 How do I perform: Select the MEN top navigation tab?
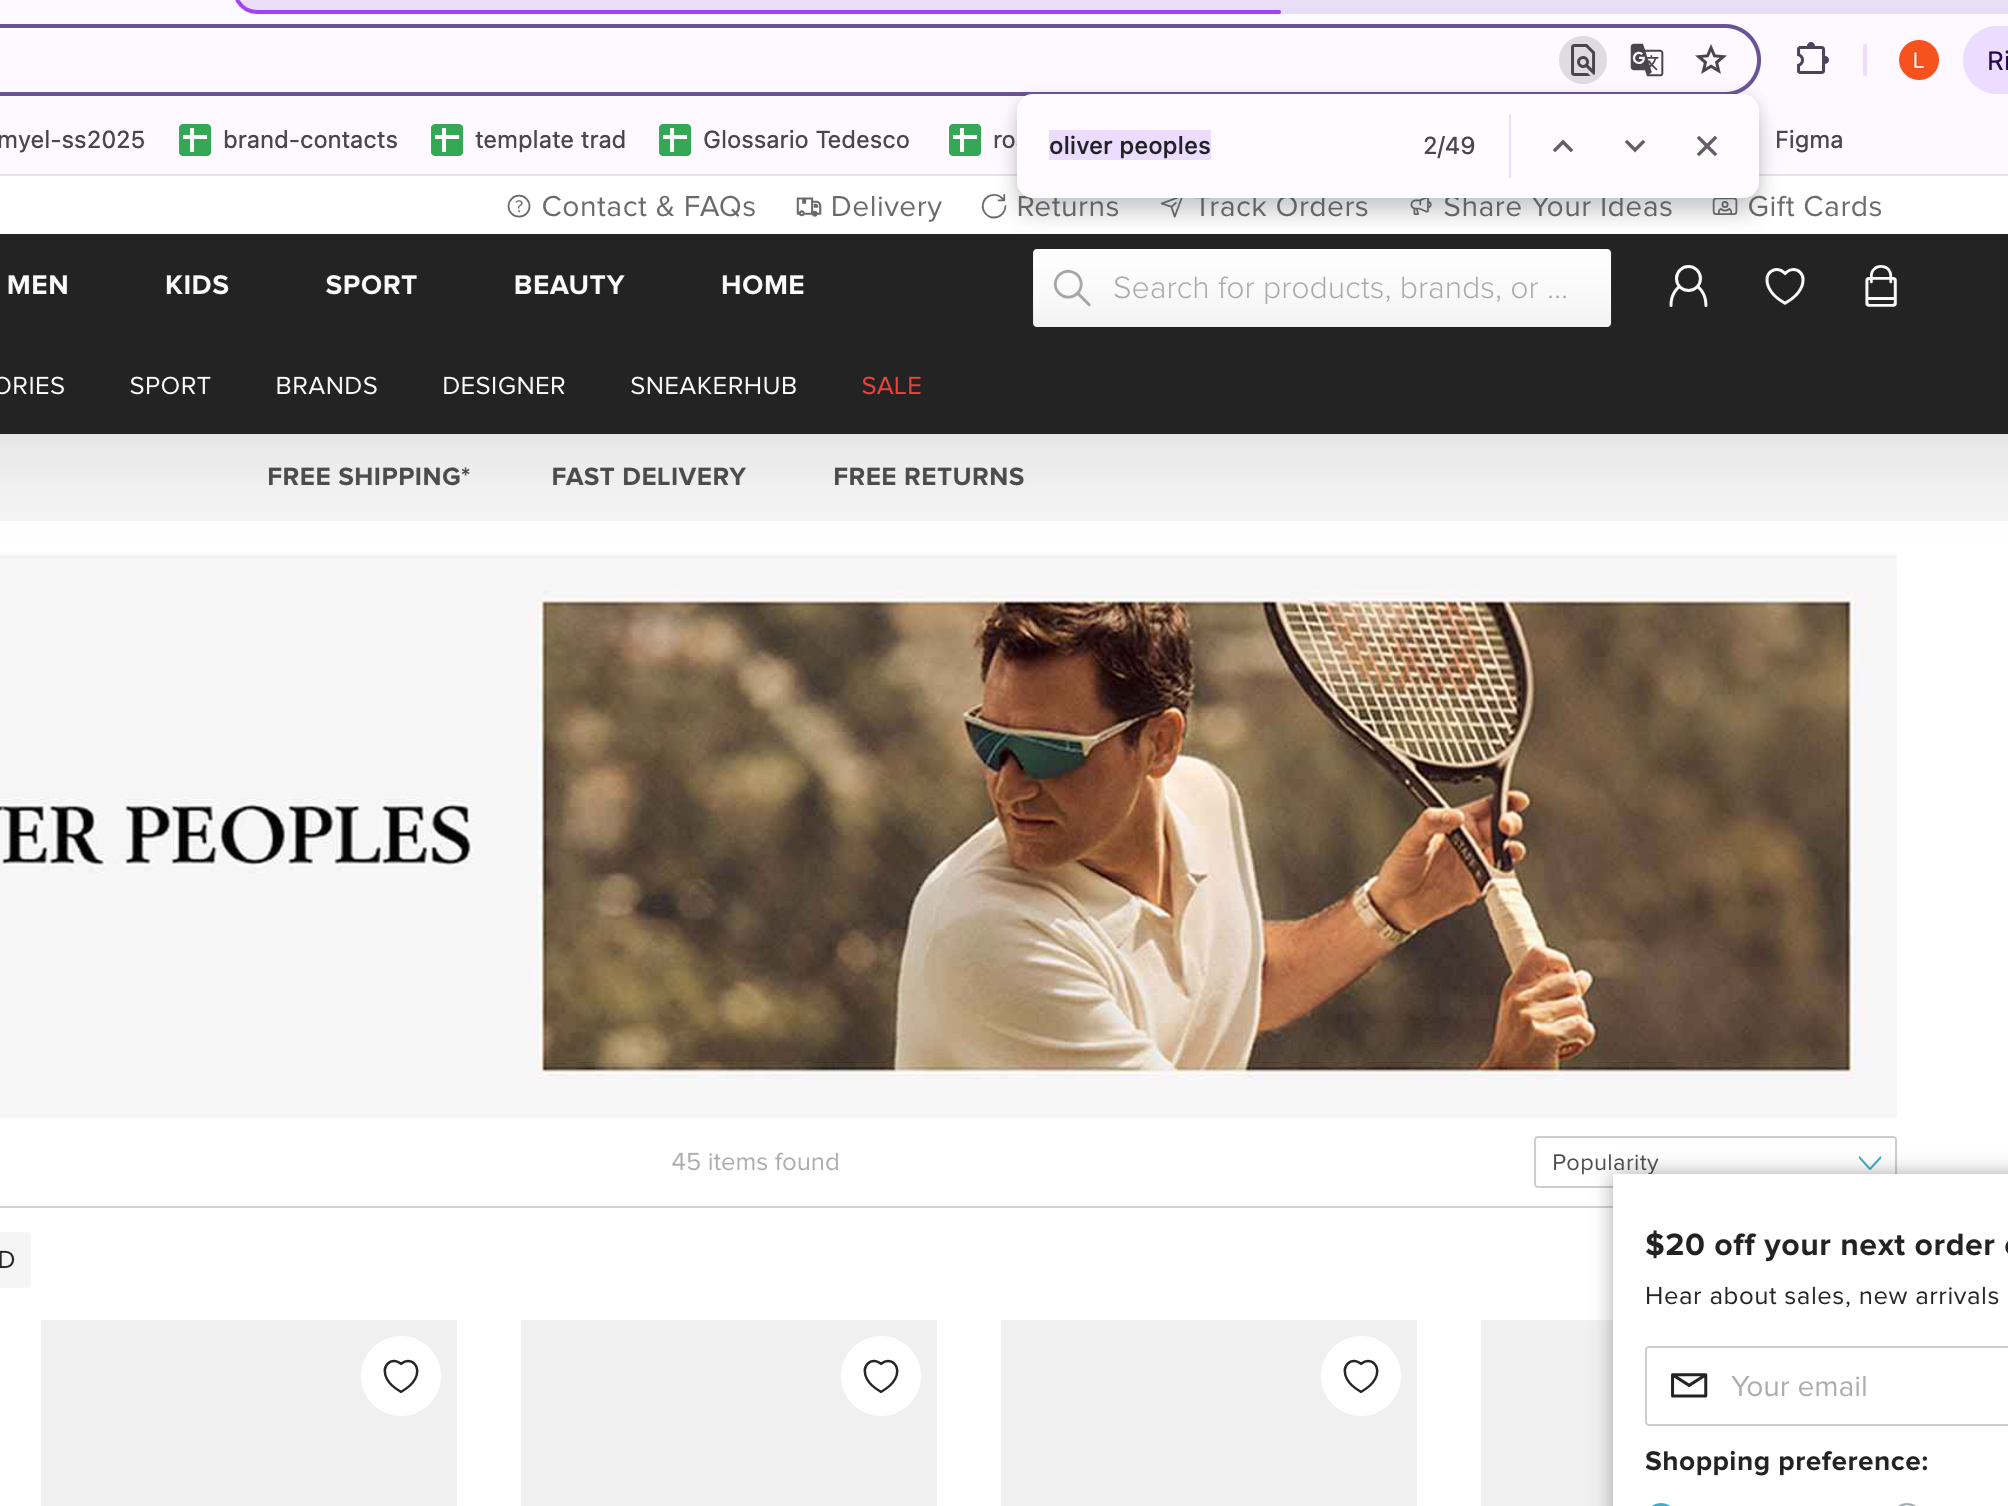(37, 285)
